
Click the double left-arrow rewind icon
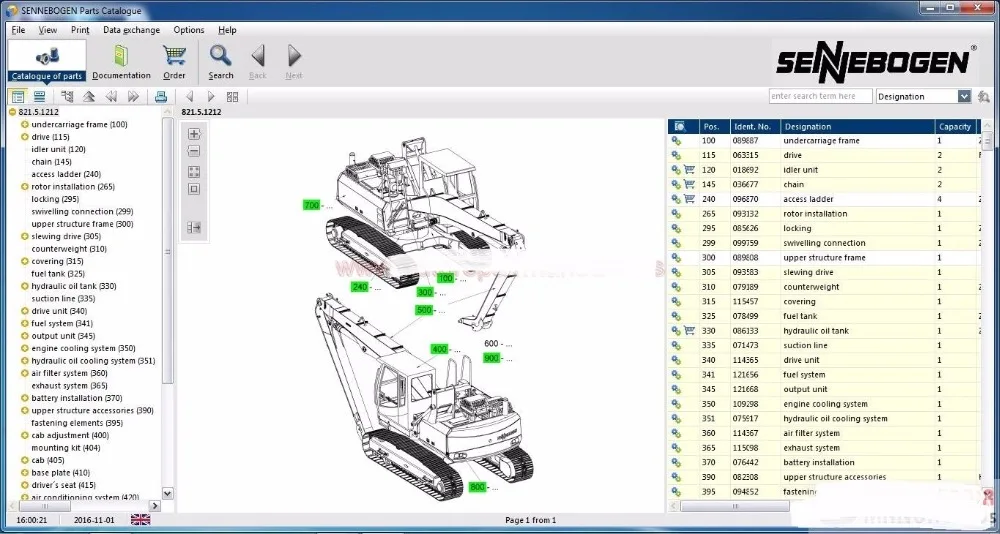[x=111, y=97]
